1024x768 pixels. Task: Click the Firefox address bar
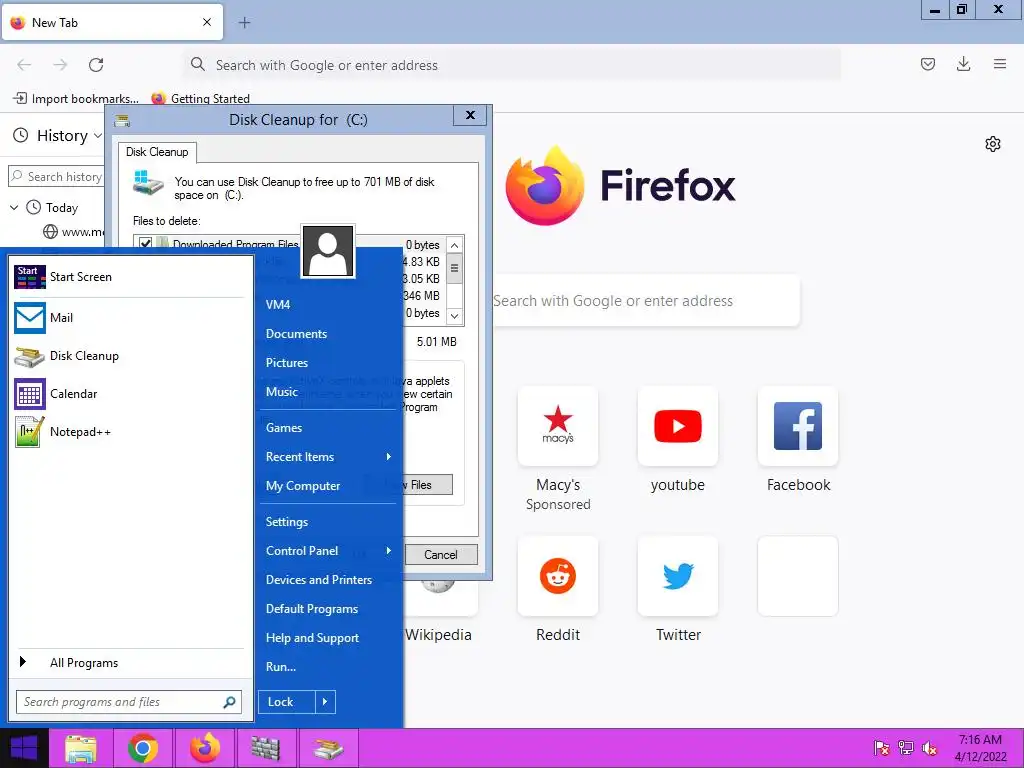[512, 65]
